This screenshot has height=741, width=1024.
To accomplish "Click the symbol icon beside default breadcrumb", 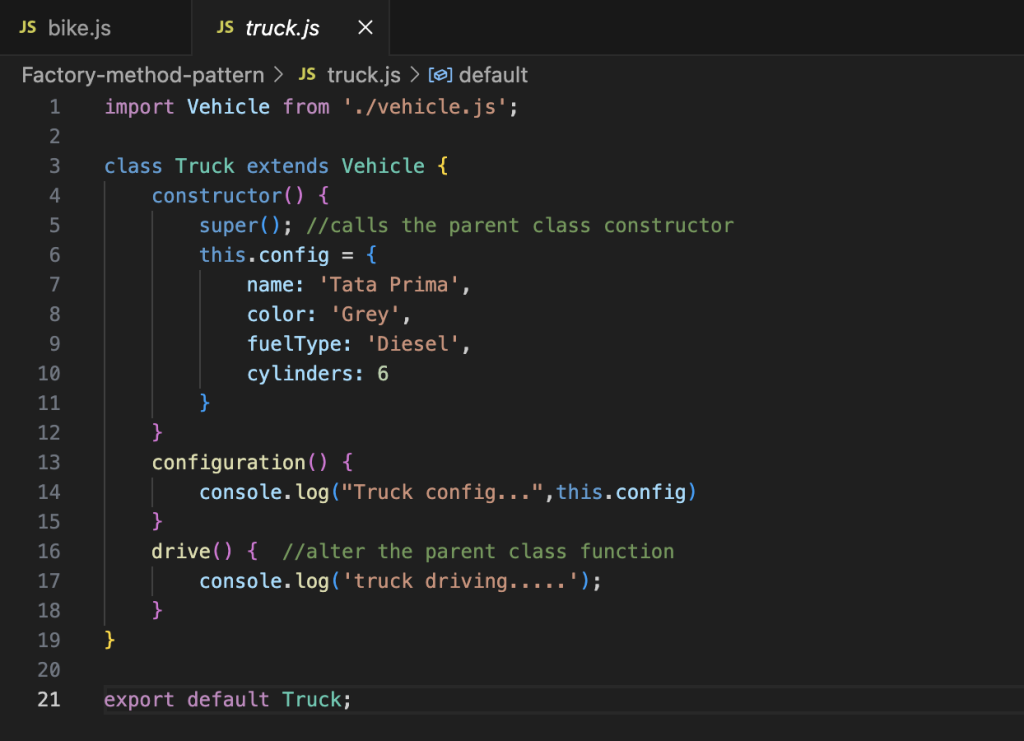I will (440, 75).
